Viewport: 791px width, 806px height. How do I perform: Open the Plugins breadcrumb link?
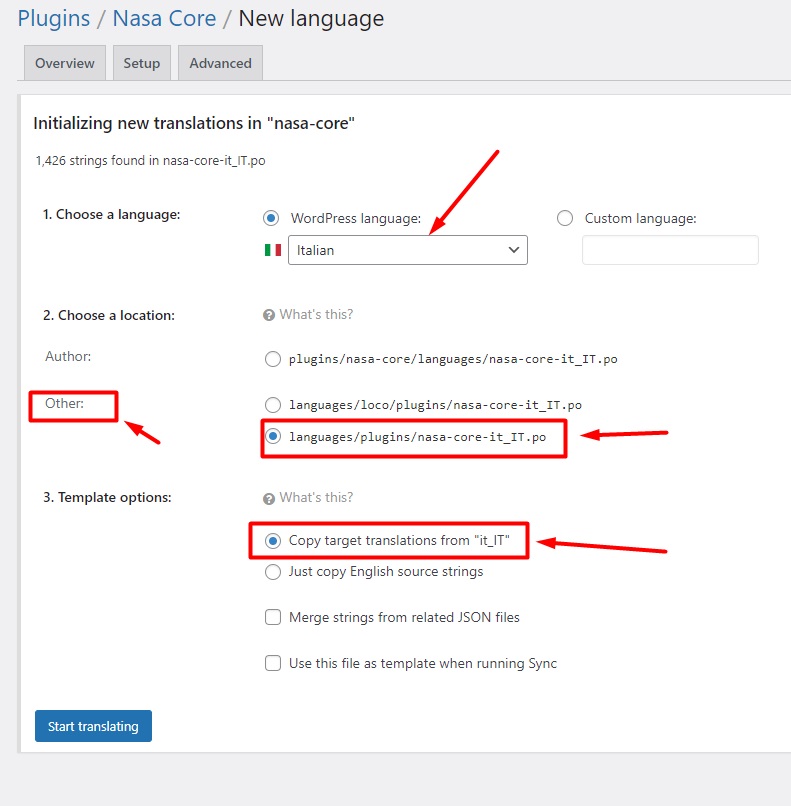tap(54, 18)
